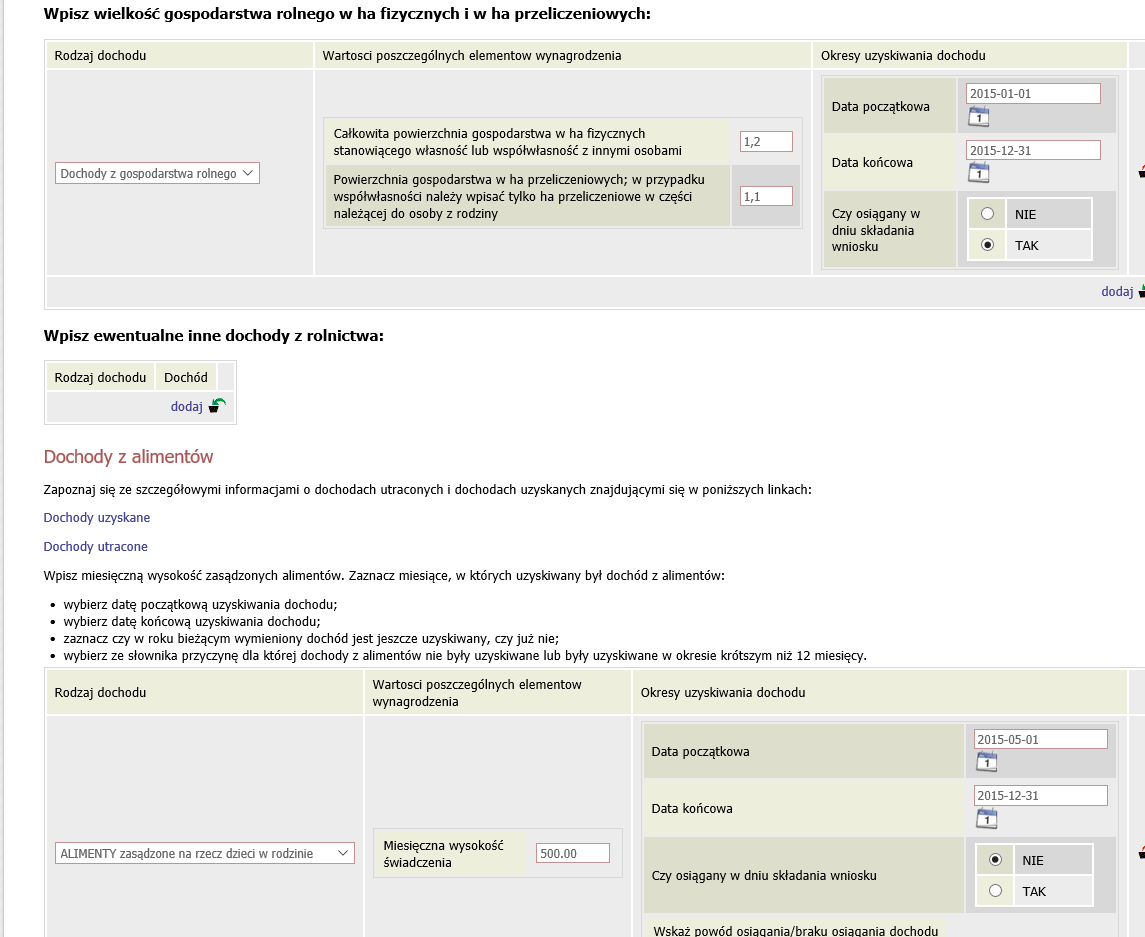Click the 'Dochód' column header
1145x937 pixels.
tap(185, 378)
